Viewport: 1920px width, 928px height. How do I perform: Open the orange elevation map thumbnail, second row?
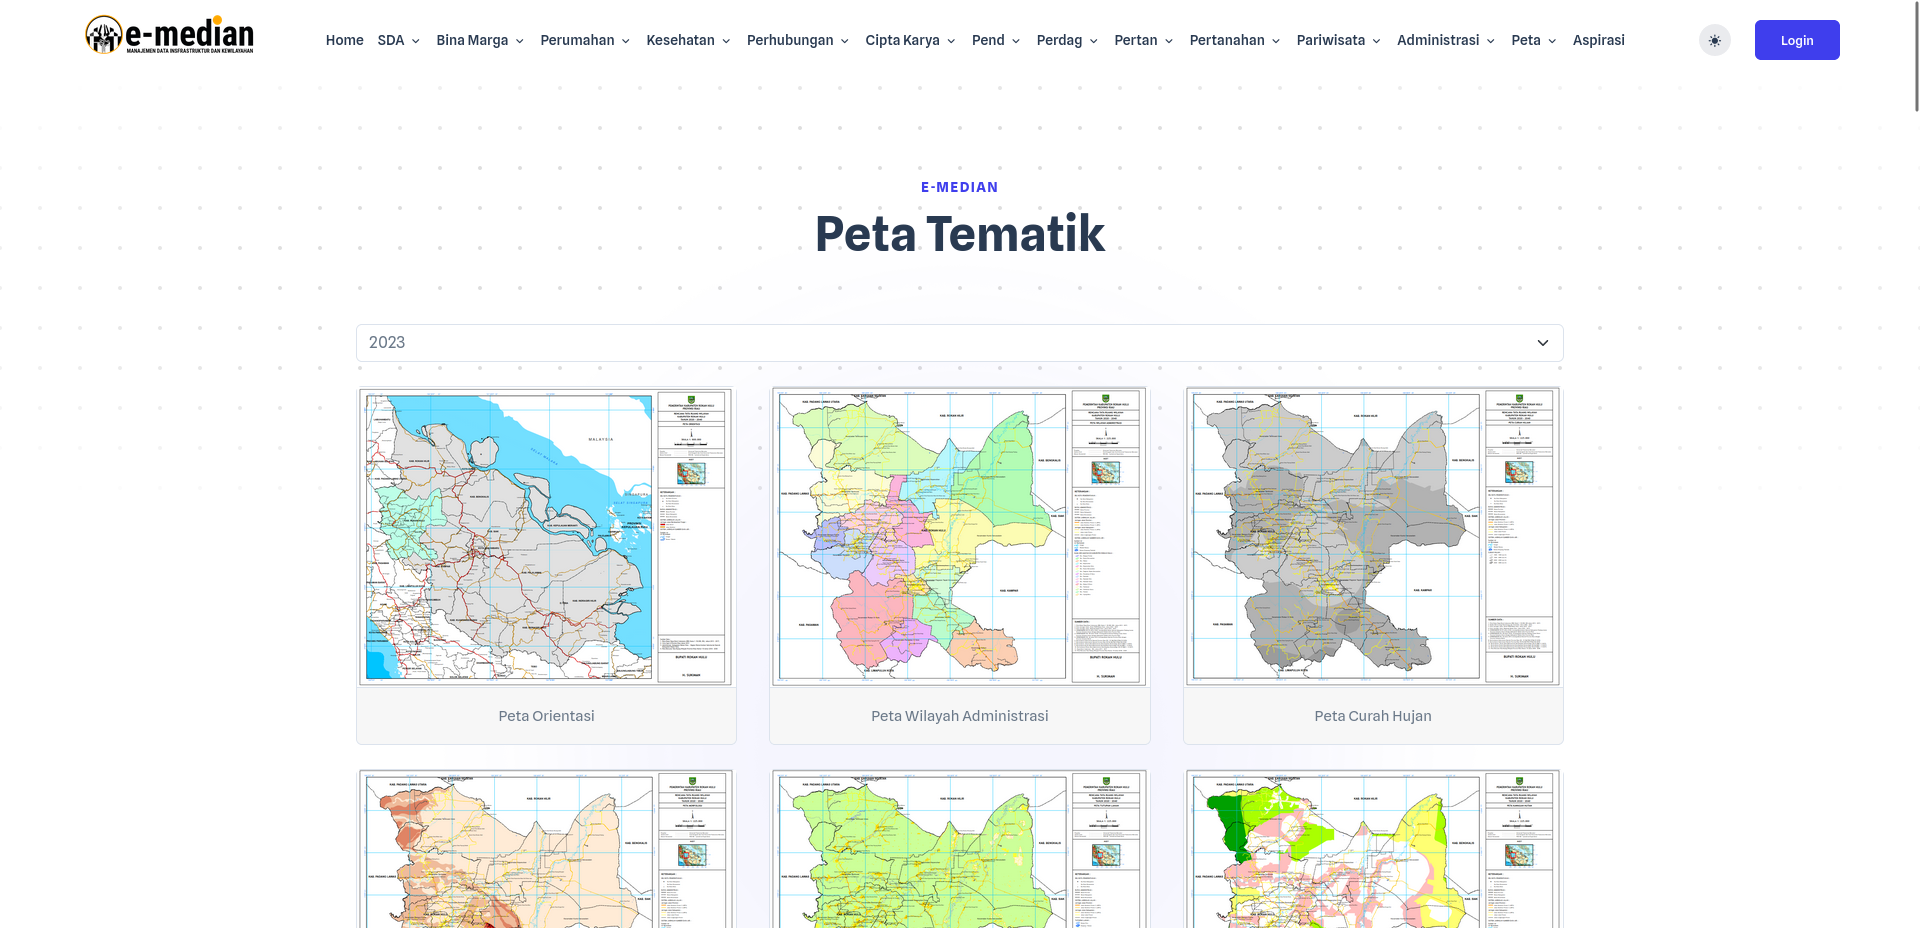(x=546, y=849)
